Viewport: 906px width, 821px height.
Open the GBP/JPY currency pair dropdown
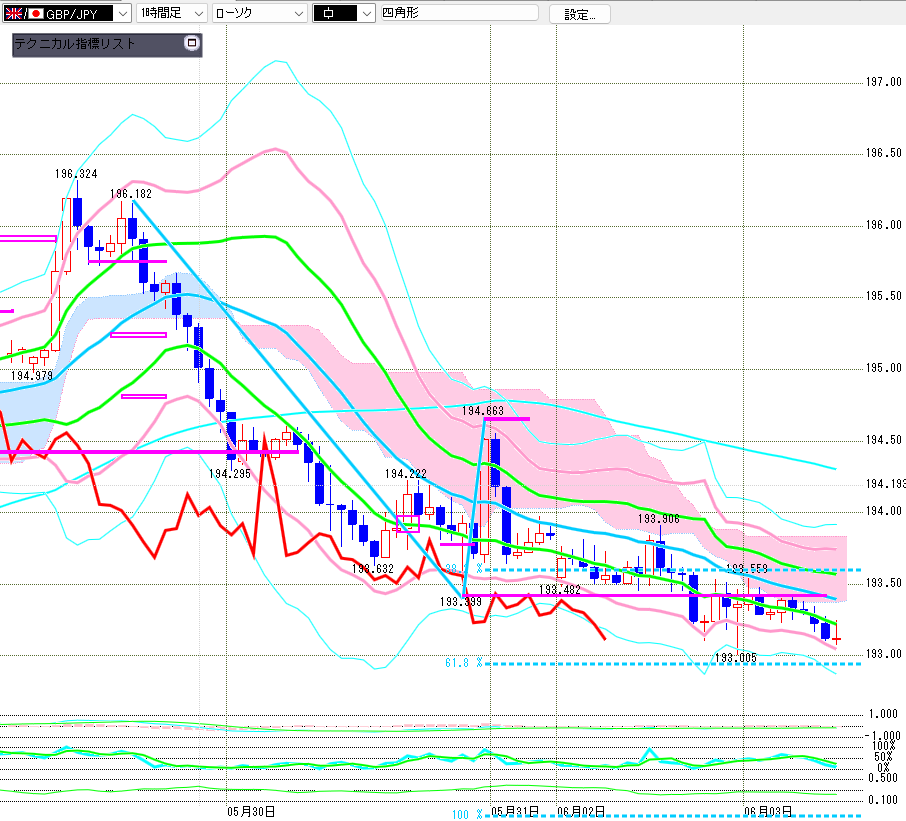pyautogui.click(x=66, y=13)
